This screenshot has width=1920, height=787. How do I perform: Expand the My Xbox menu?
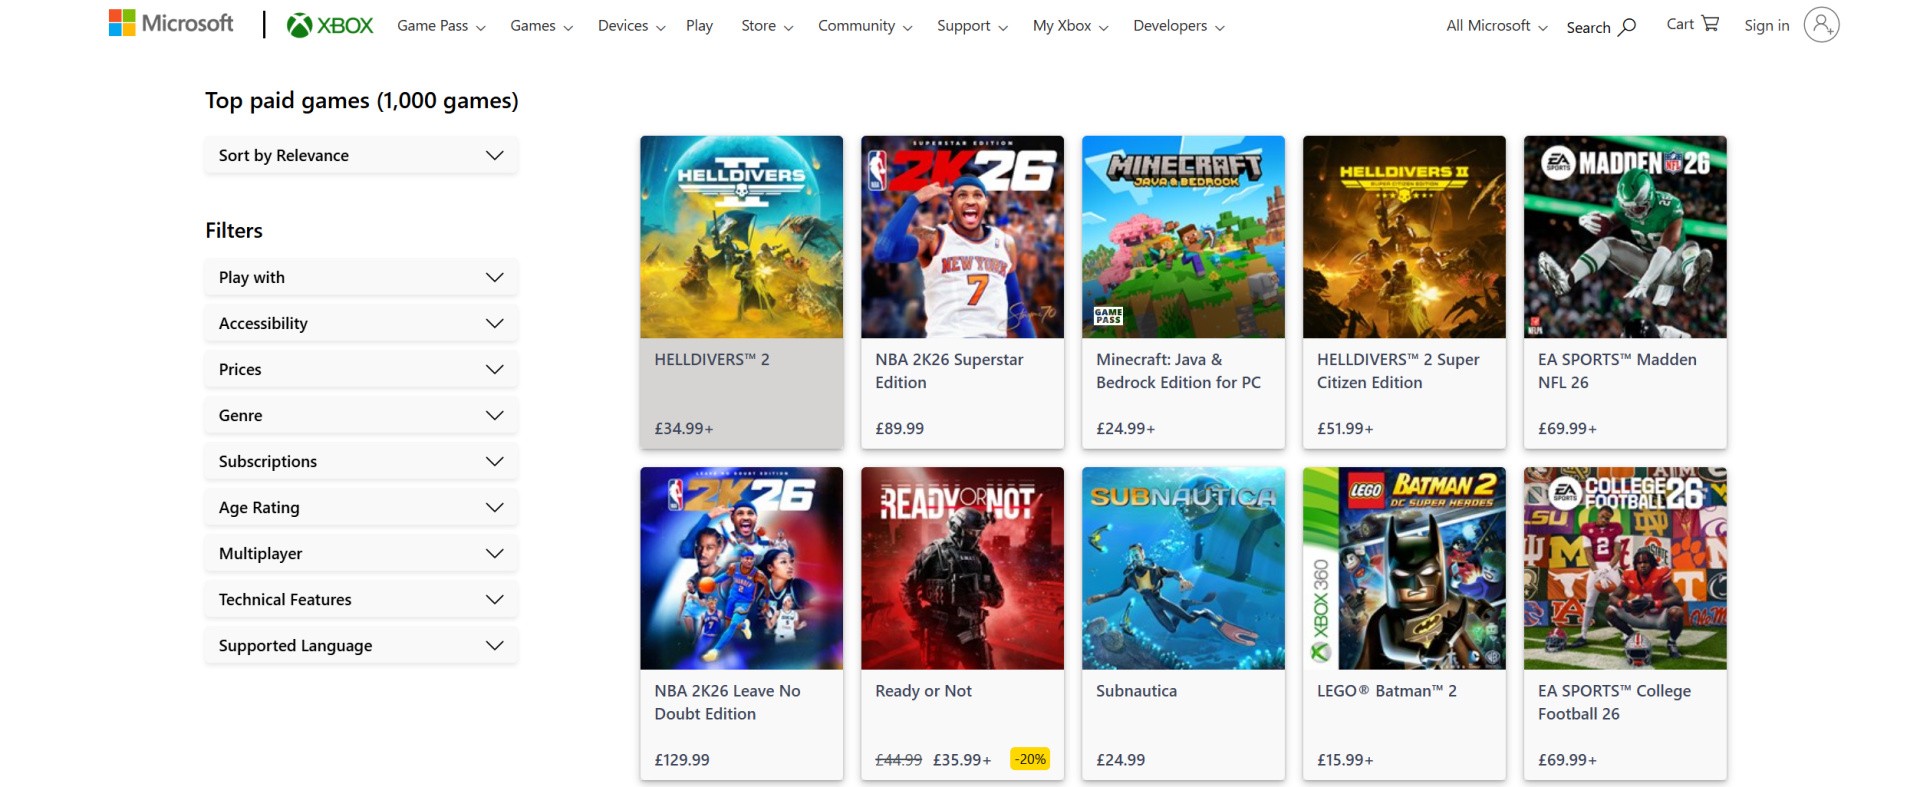[x=1070, y=26]
